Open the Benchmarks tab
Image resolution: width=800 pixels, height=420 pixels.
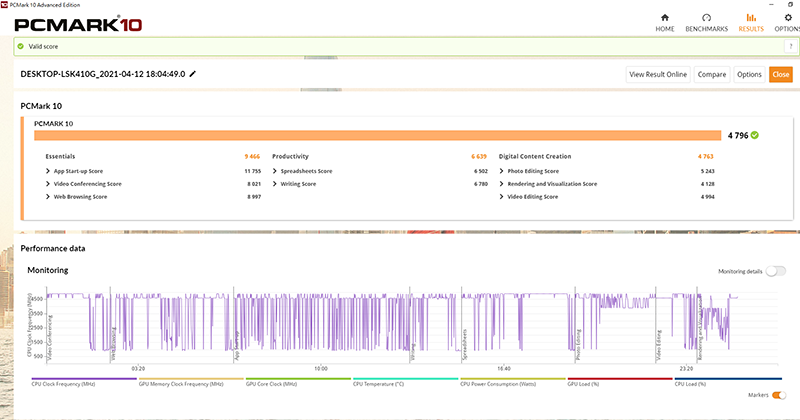[706, 22]
